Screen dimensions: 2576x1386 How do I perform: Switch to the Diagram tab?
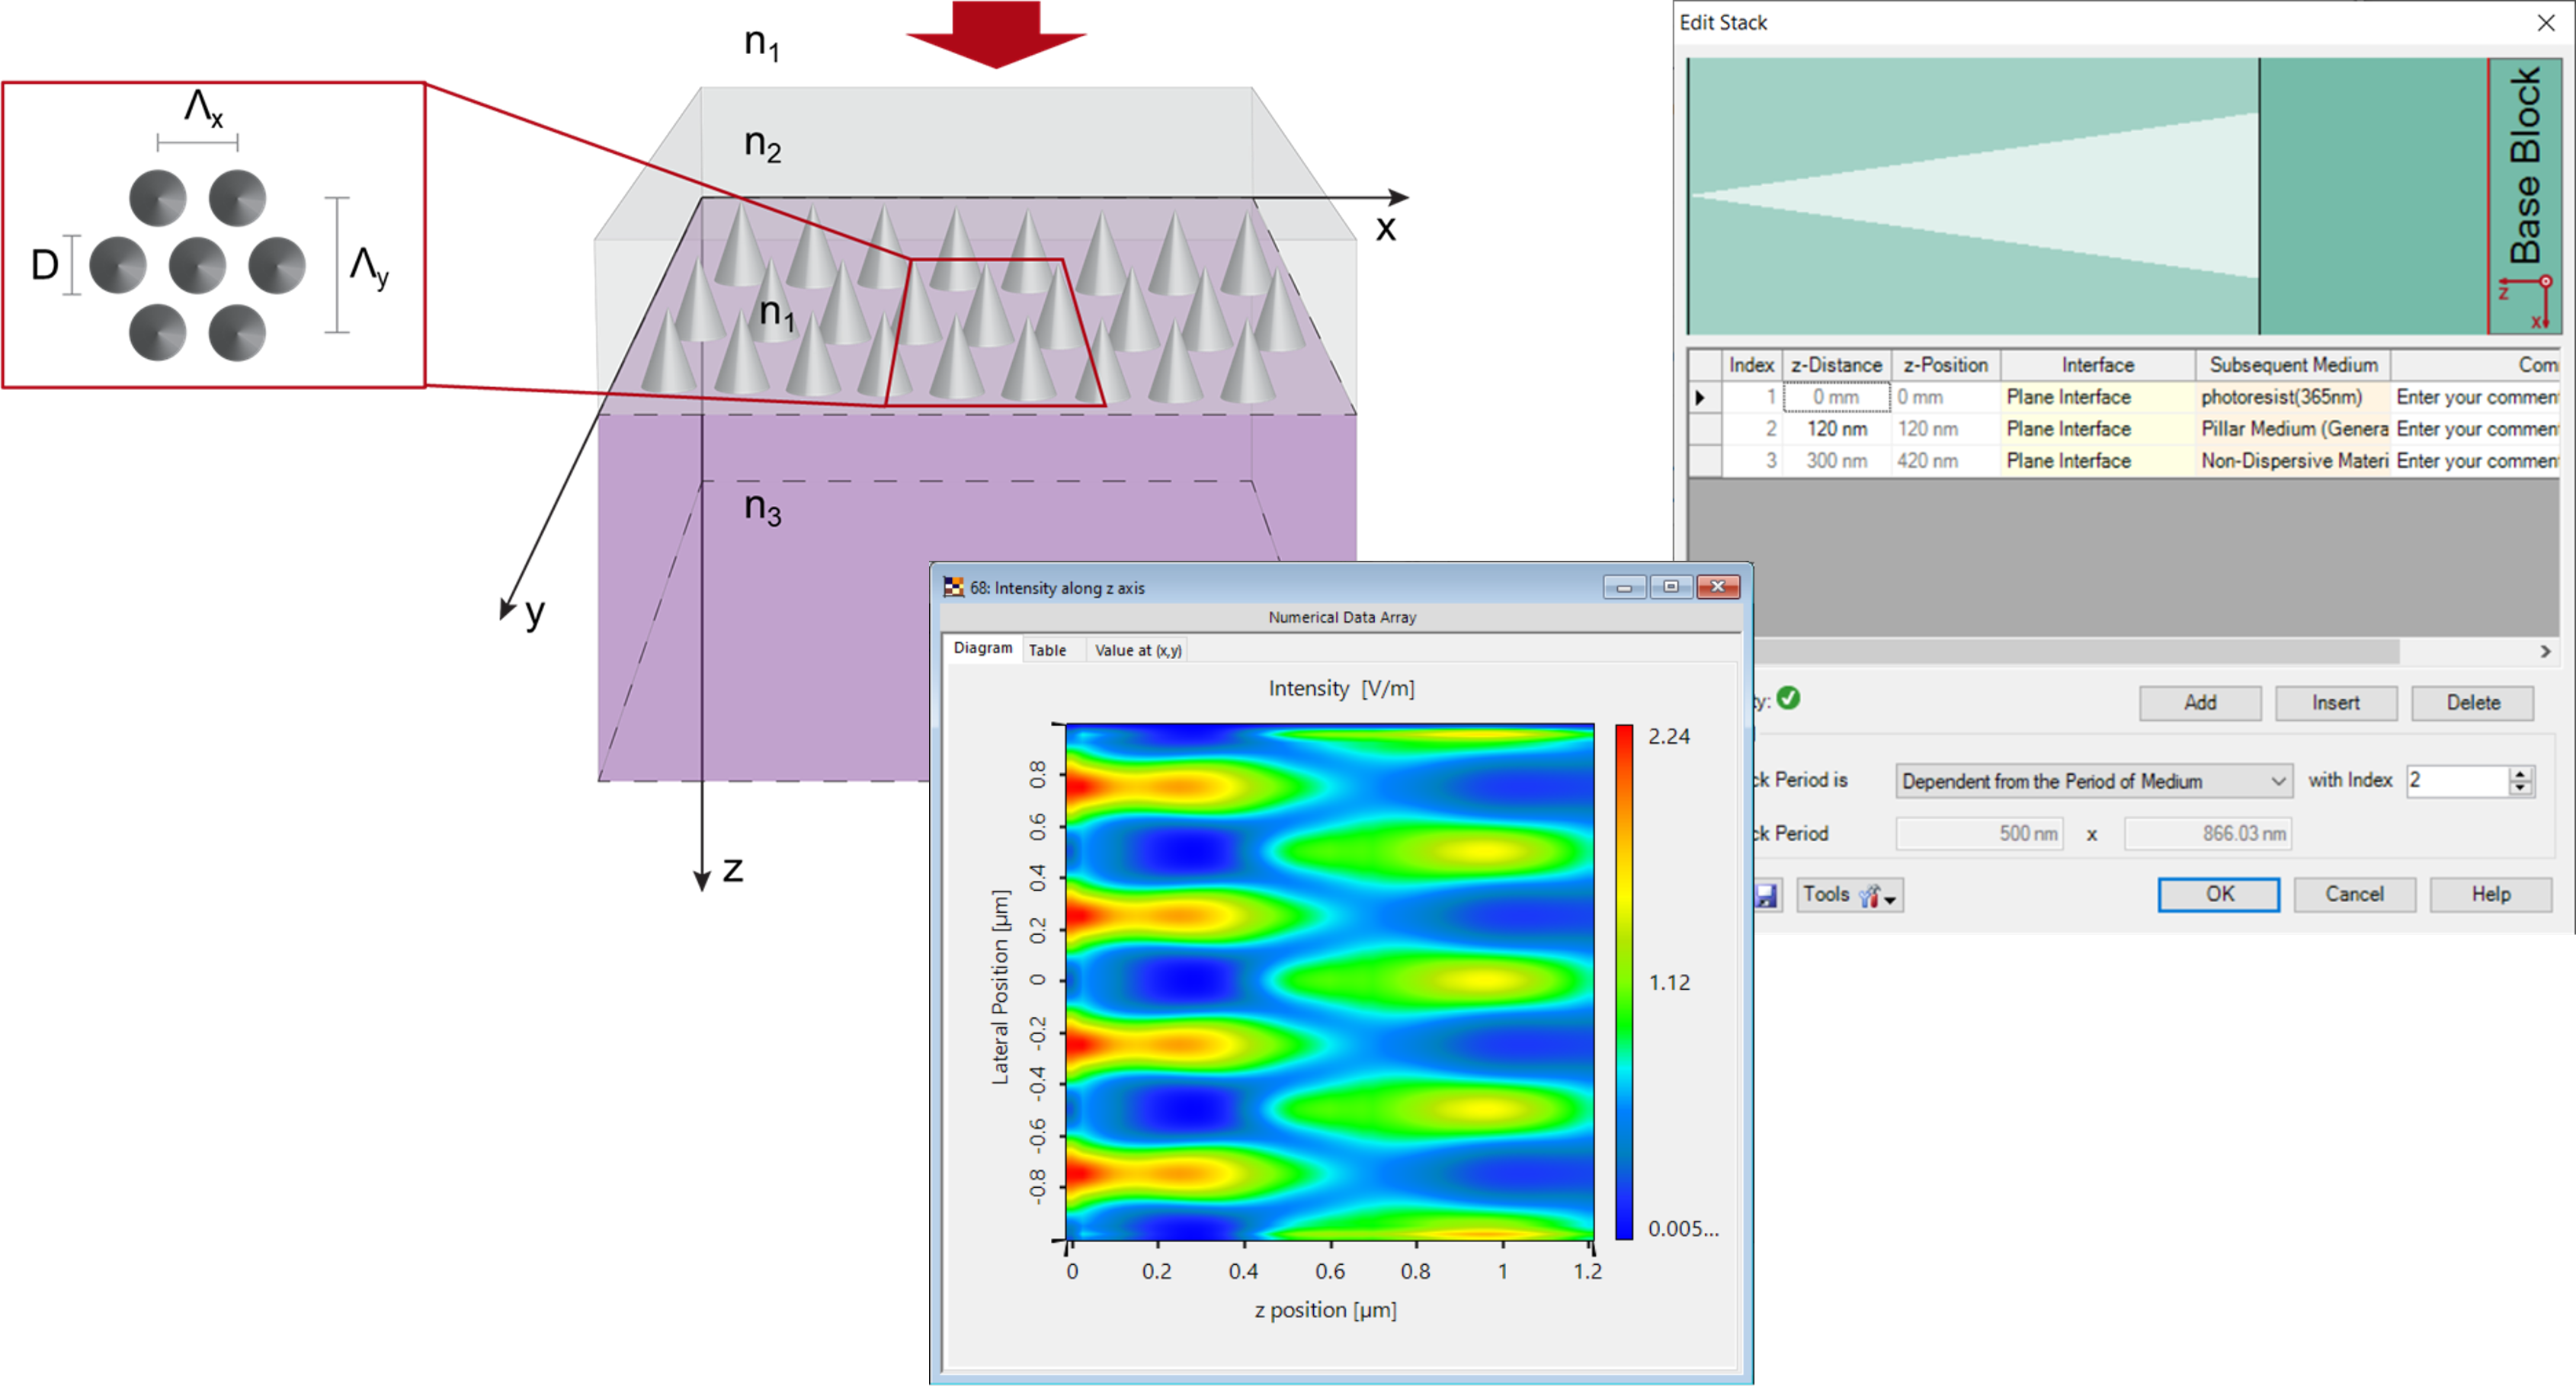point(982,648)
